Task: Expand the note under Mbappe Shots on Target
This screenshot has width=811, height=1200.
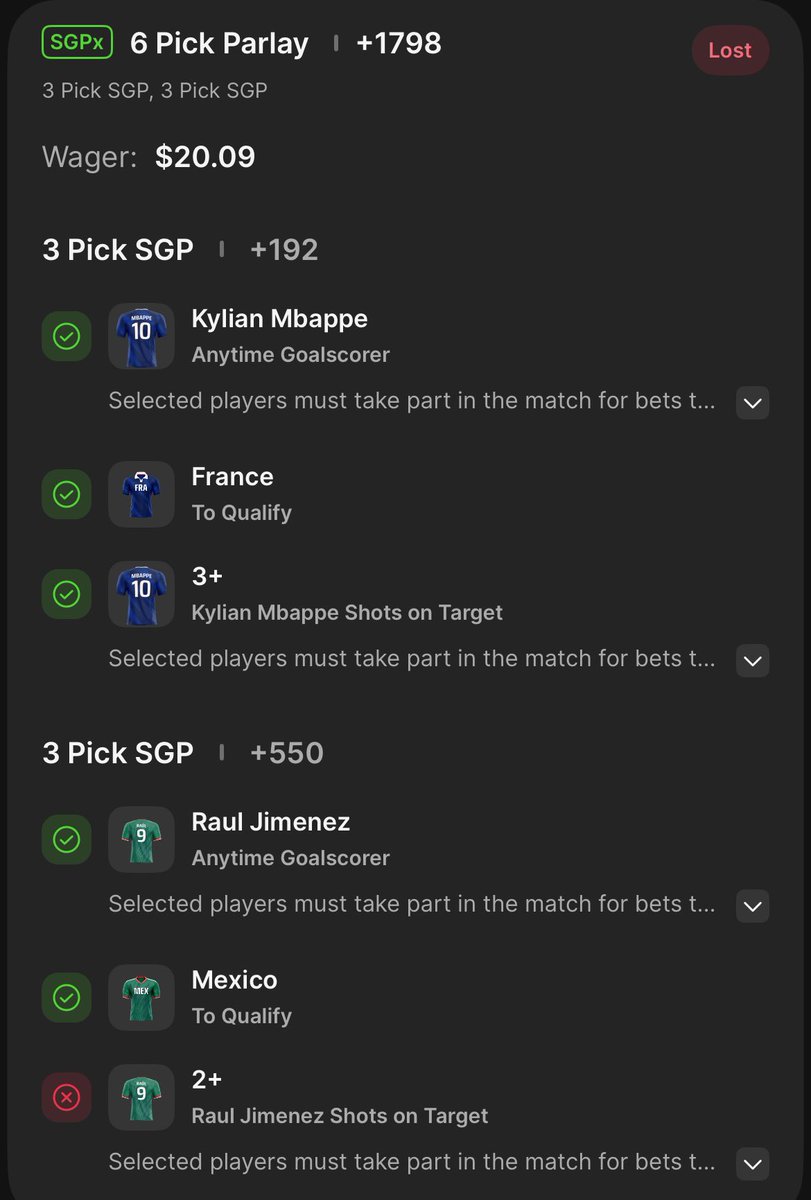Action: tap(753, 660)
